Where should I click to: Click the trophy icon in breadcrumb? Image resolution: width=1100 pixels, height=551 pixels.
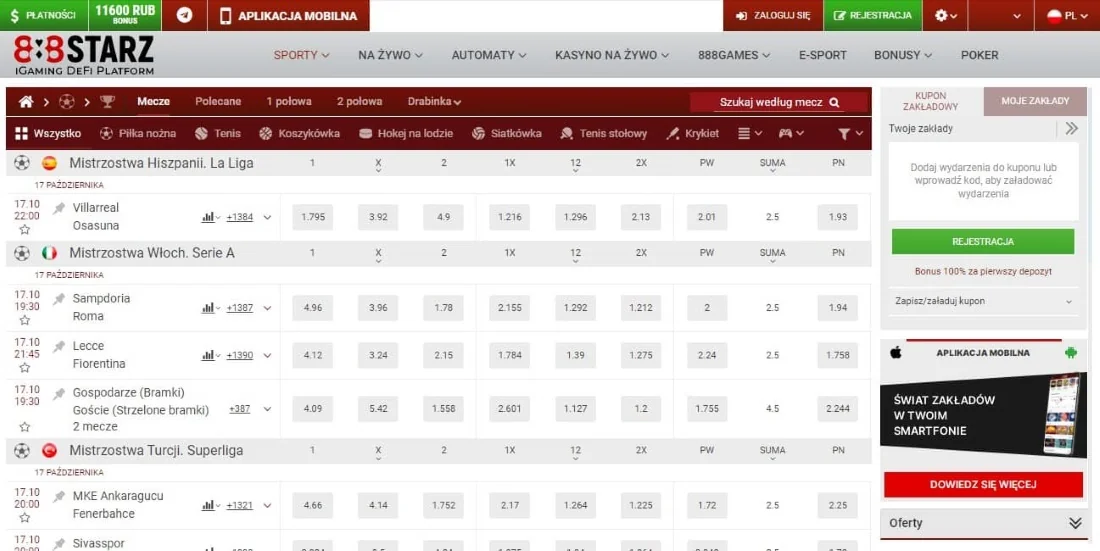[x=107, y=102]
